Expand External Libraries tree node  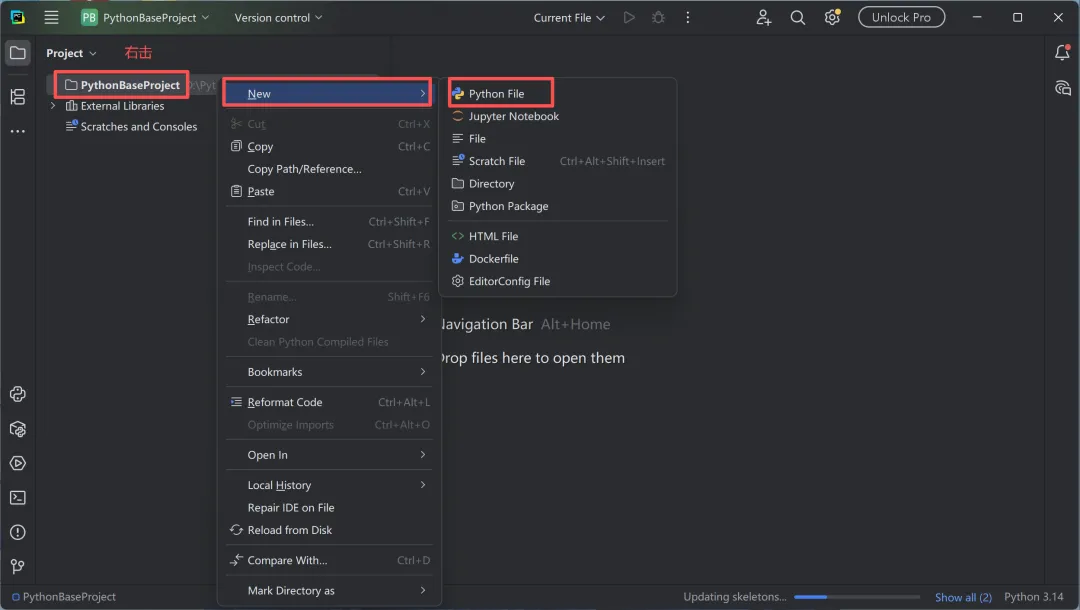click(52, 106)
